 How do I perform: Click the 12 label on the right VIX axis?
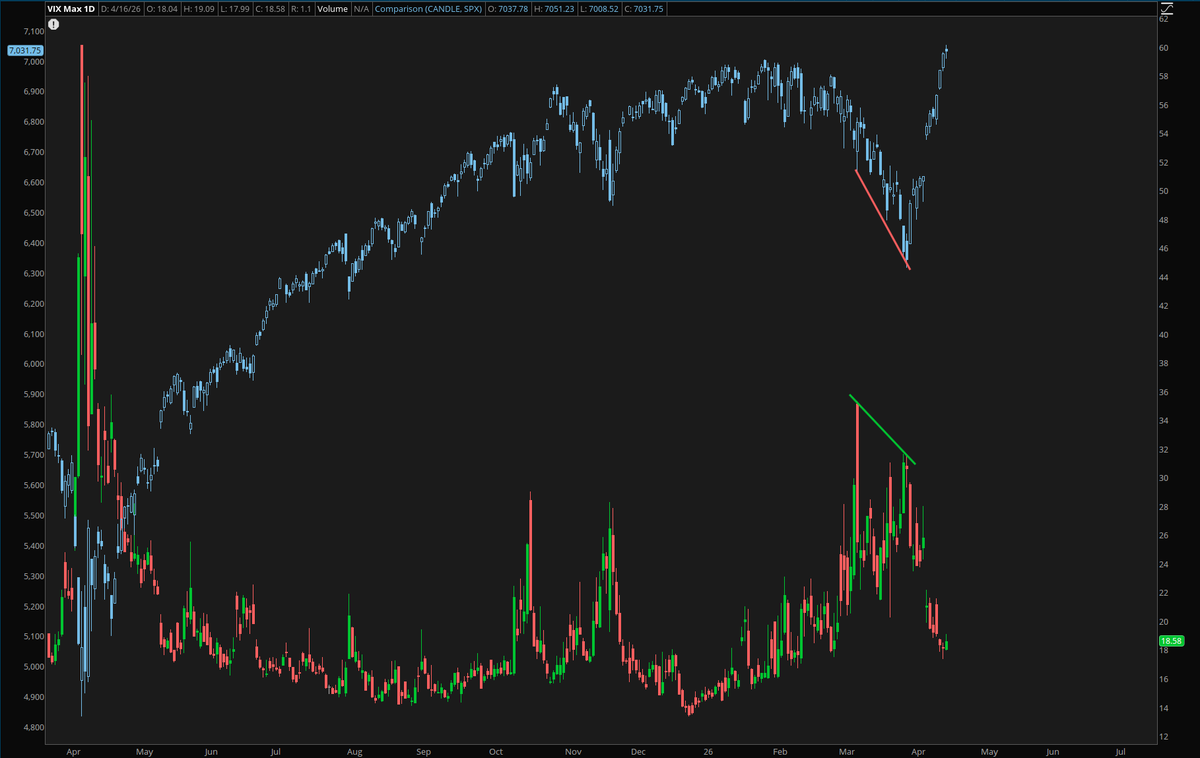[1165, 737]
